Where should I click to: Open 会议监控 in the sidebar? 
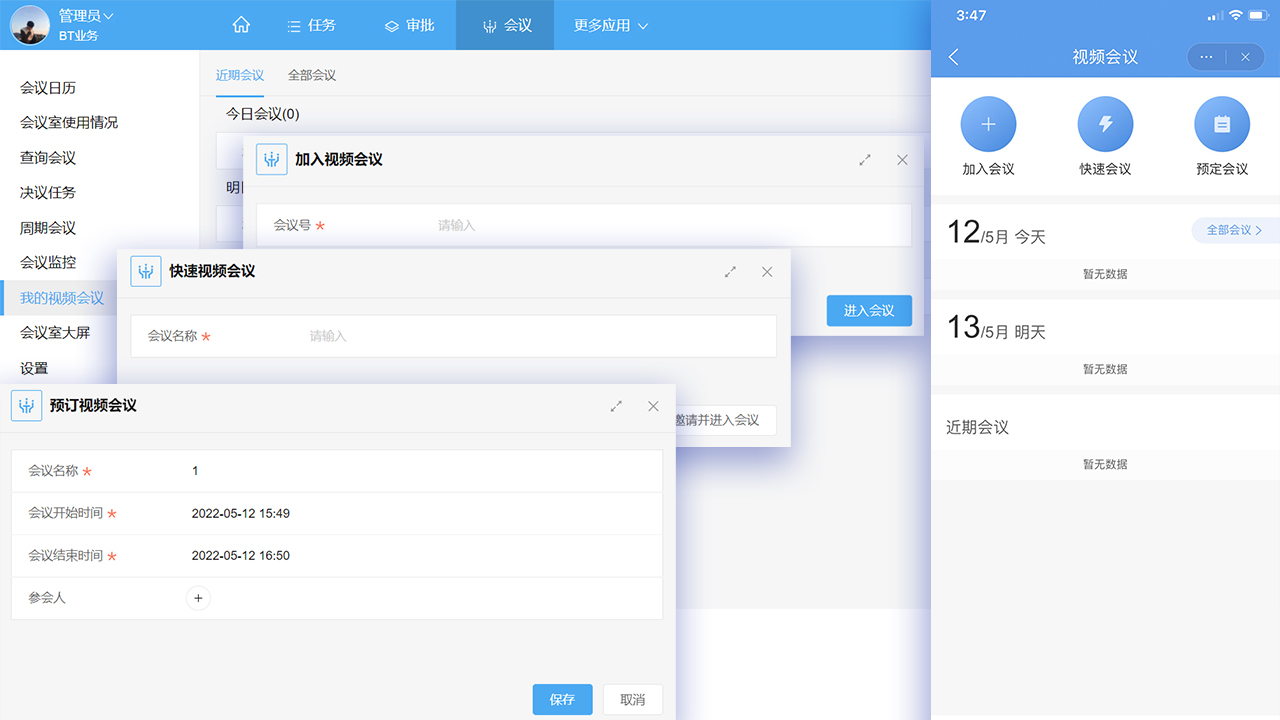48,262
